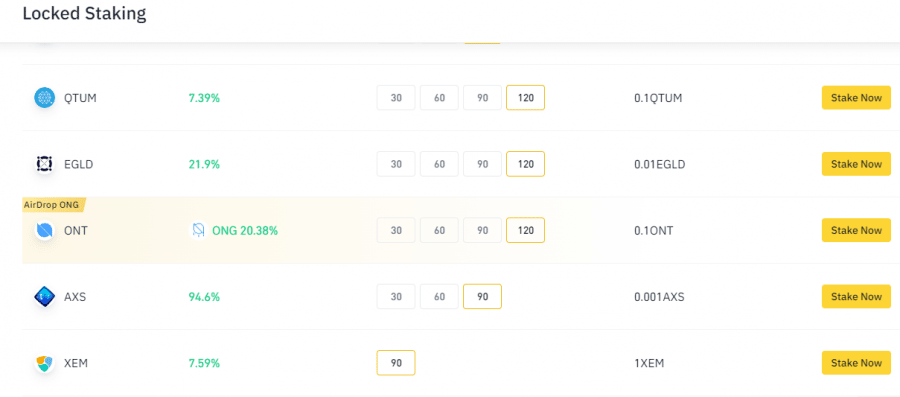Select 90-day duration for ONT
This screenshot has height=397, width=900.
[483, 231]
